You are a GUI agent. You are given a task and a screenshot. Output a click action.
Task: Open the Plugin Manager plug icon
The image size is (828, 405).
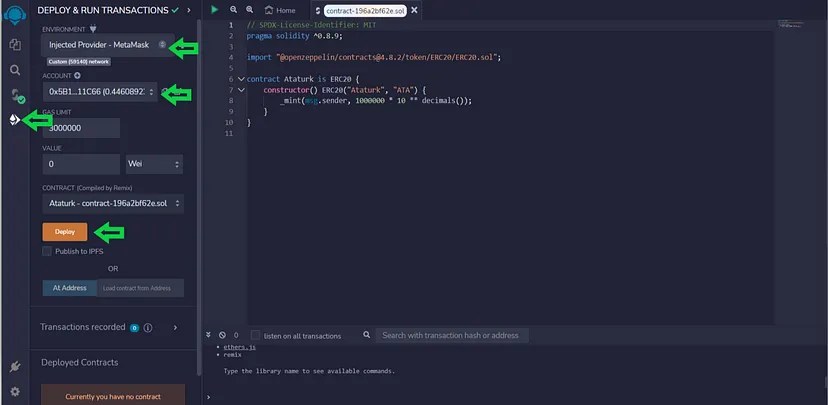[x=15, y=368]
